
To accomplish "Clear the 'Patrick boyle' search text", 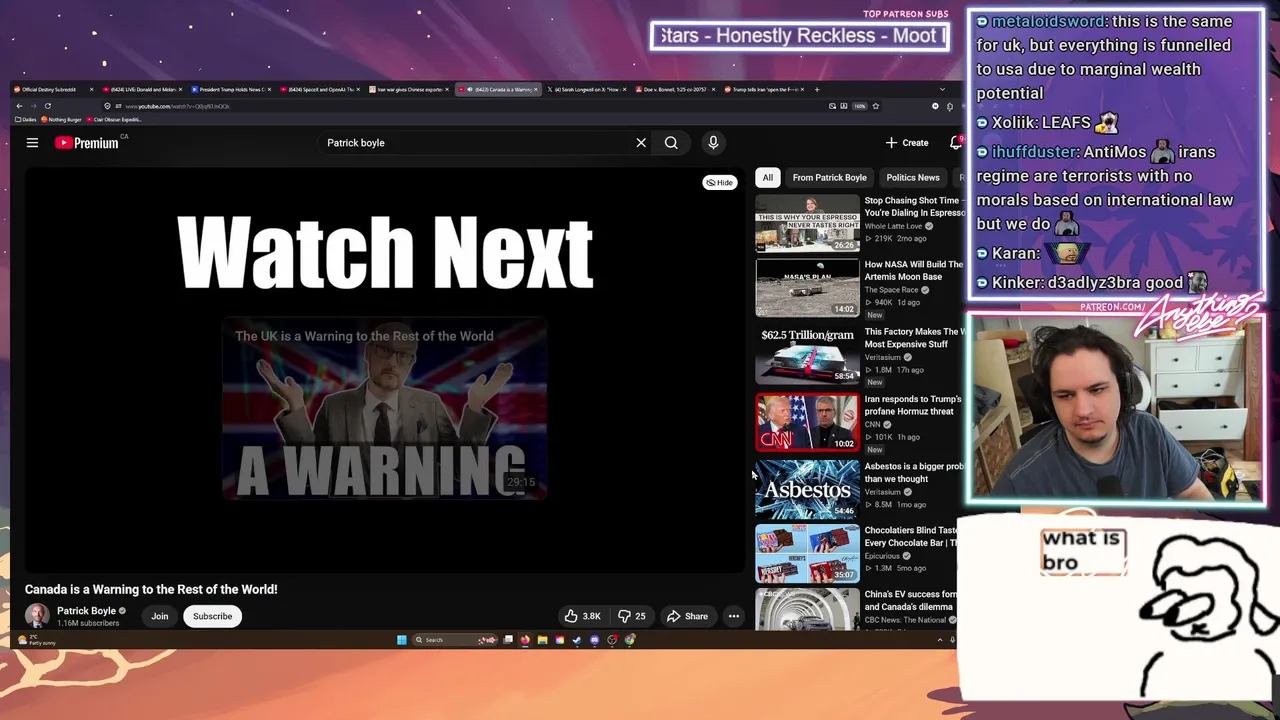I will click(641, 143).
